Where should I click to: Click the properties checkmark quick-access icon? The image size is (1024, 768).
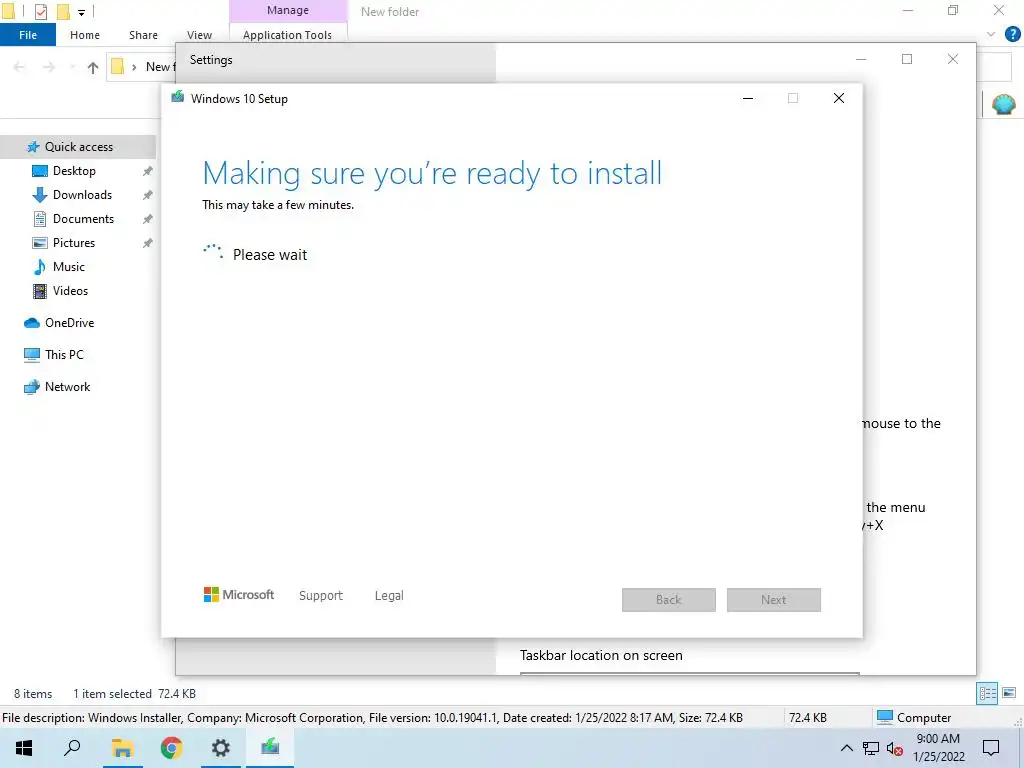click(x=41, y=11)
